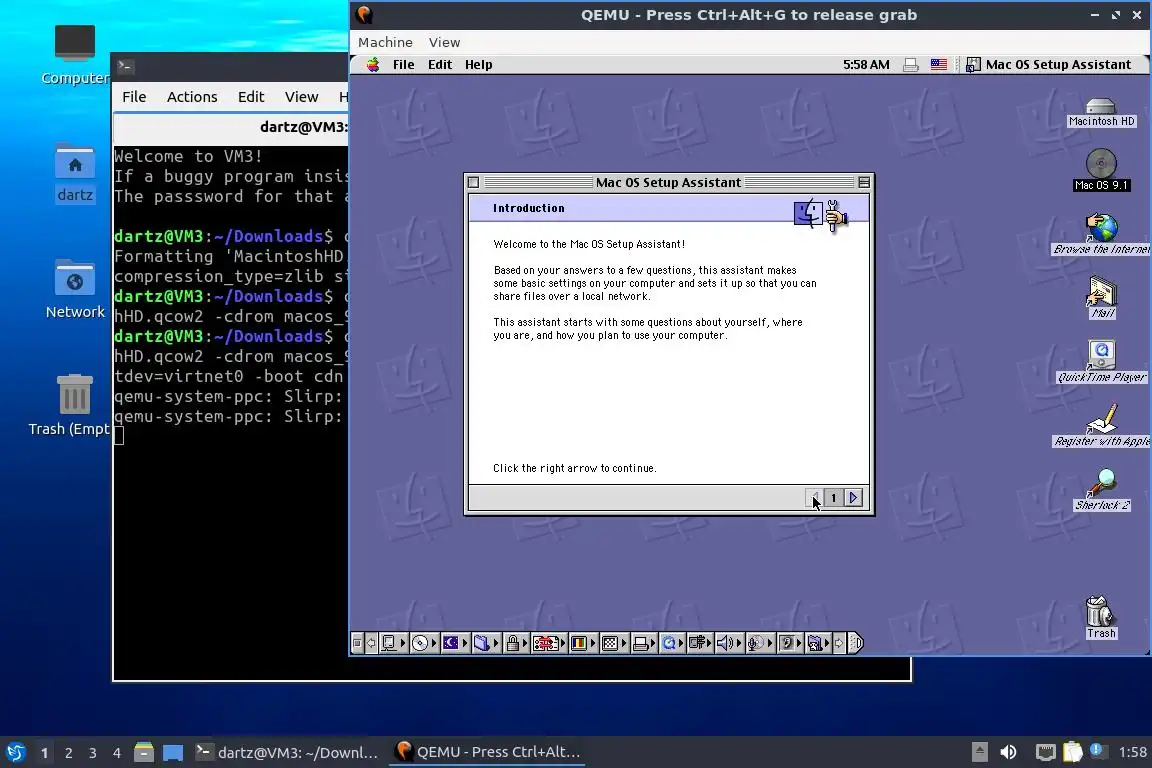Select the Computer icon on the host desktop
This screenshot has height=768, width=1152.
(74, 54)
